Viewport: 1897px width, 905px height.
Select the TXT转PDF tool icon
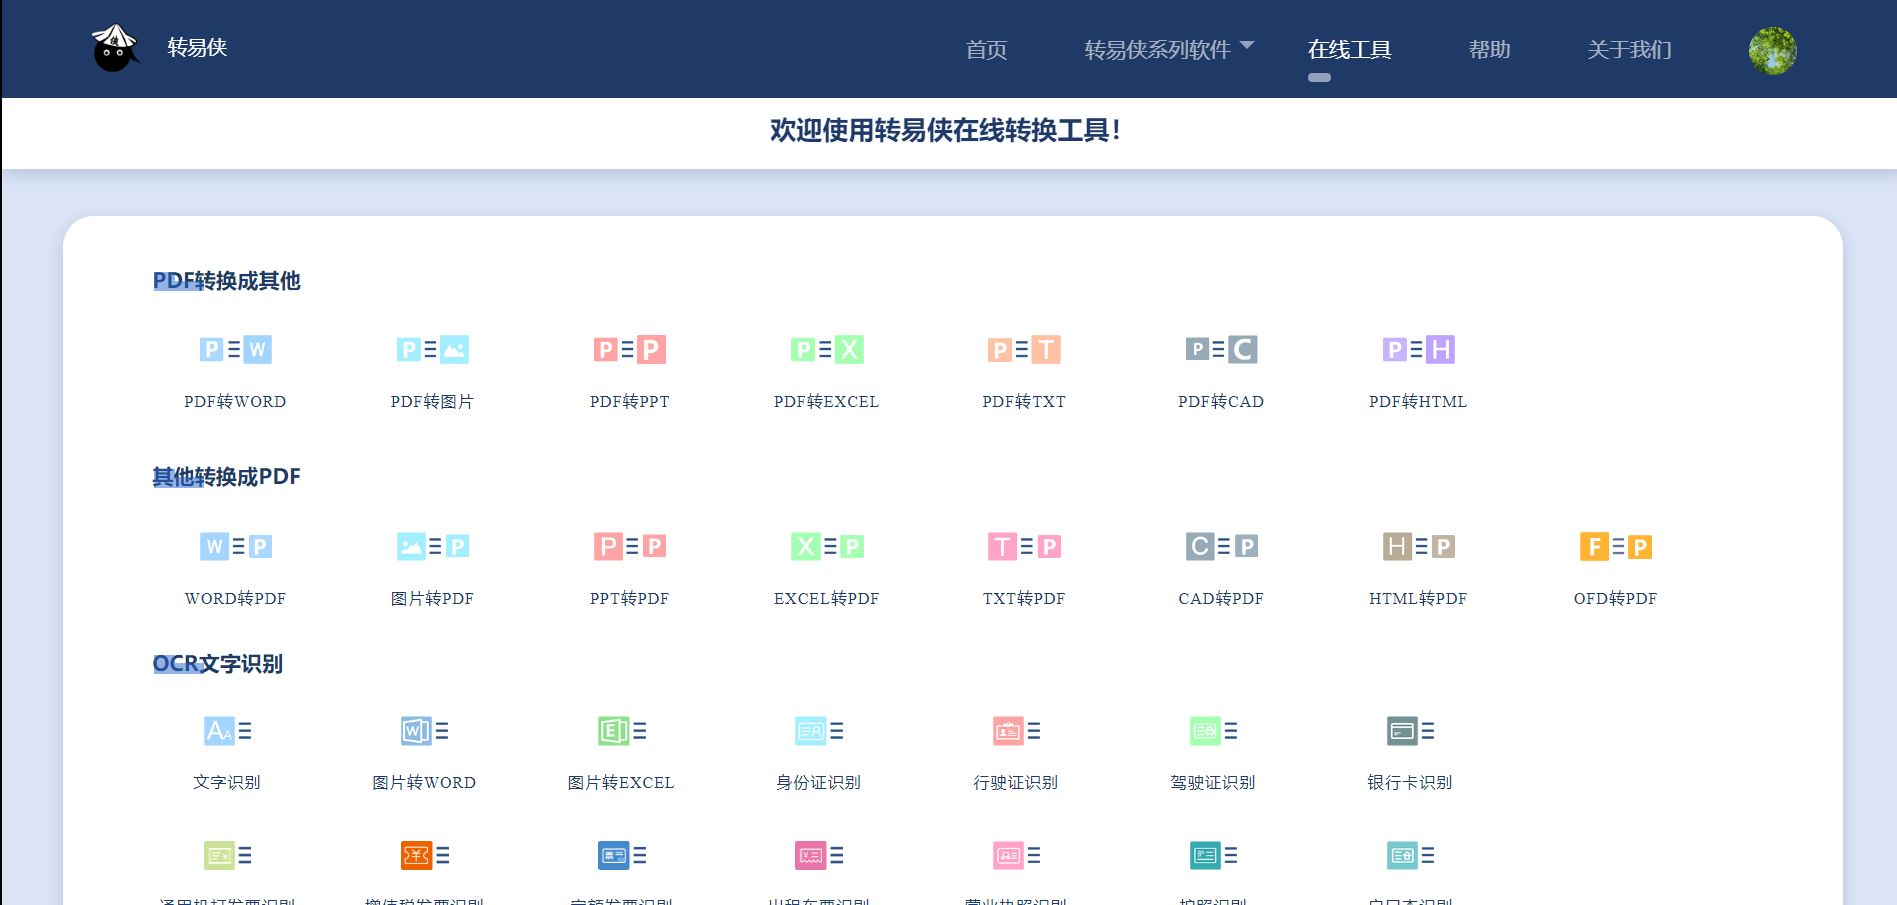1024,547
